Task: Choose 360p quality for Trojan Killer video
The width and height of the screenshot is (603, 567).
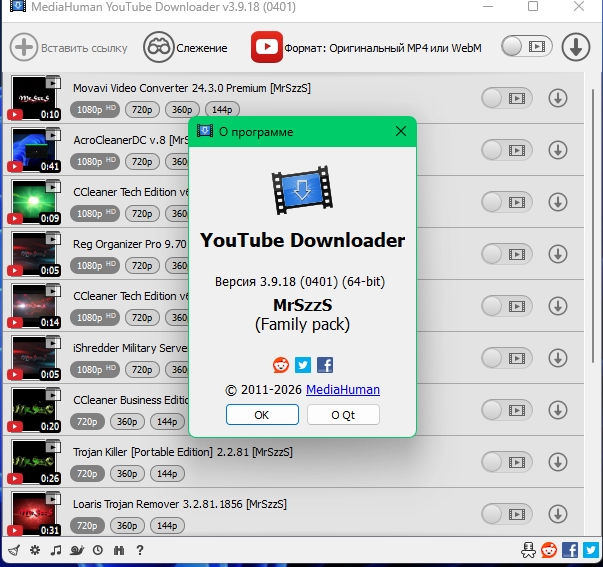Action: point(126,473)
